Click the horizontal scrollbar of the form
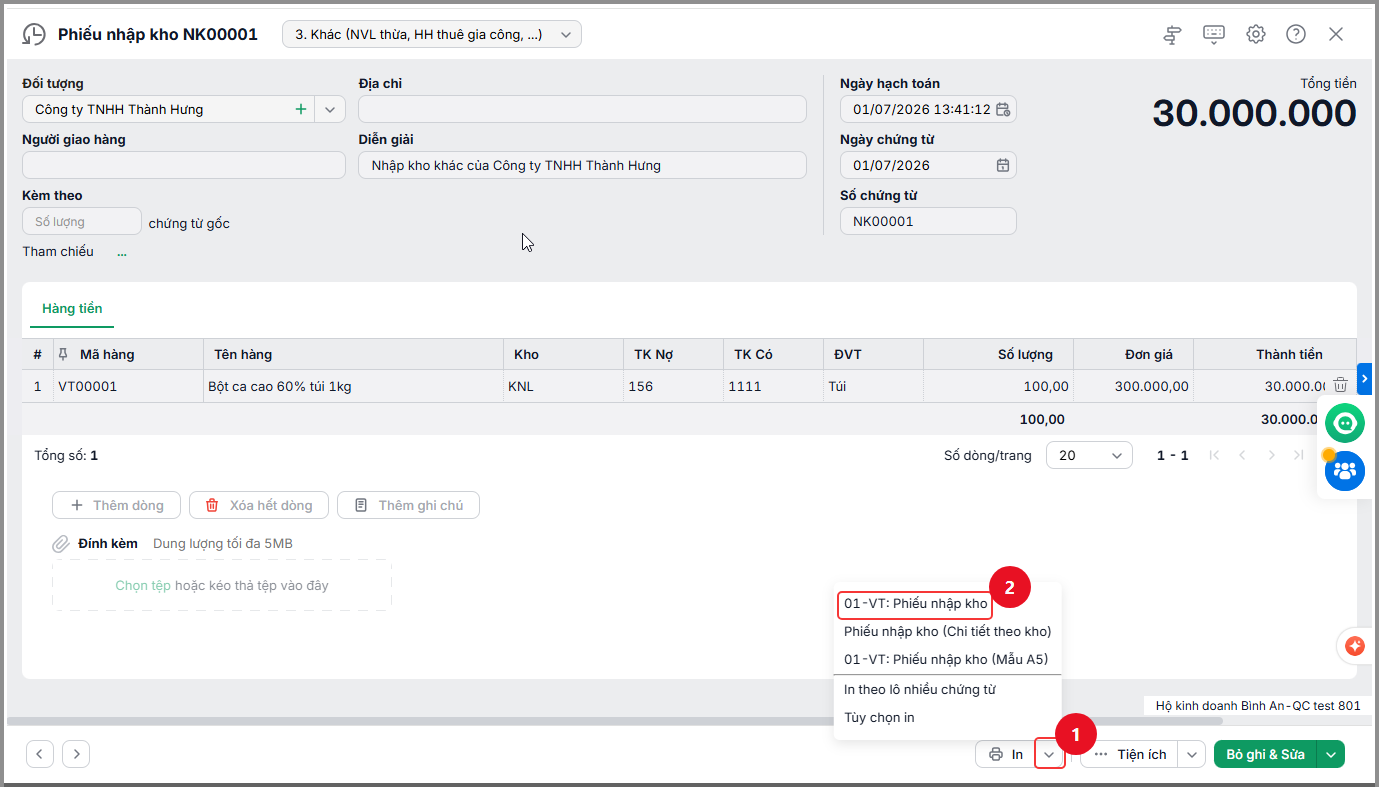The height and width of the screenshot is (787, 1379). click(x=615, y=720)
